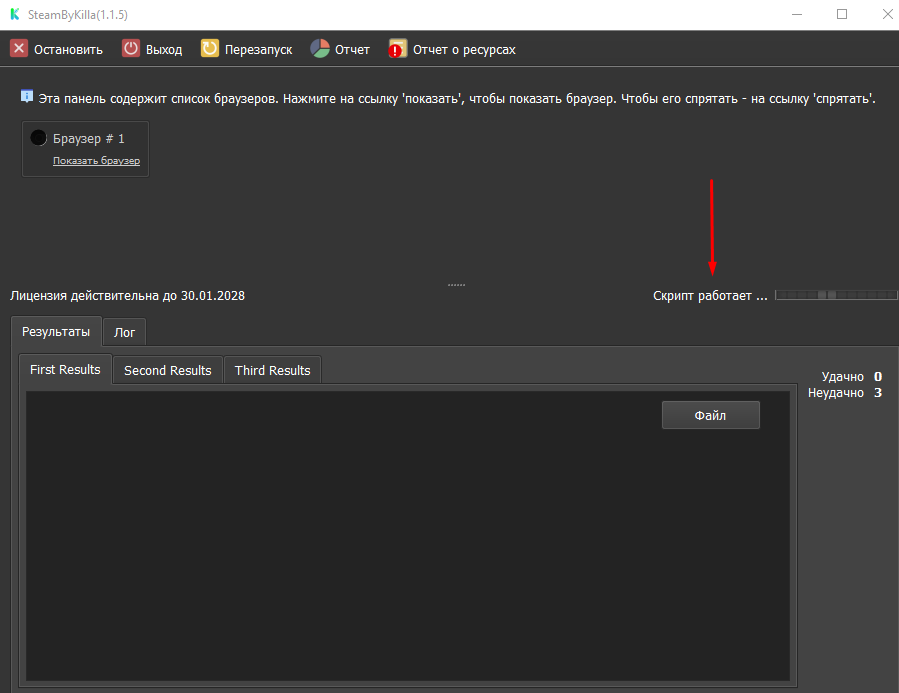Click the dotted splitter handle between panels
899x693 pixels.
(456, 285)
